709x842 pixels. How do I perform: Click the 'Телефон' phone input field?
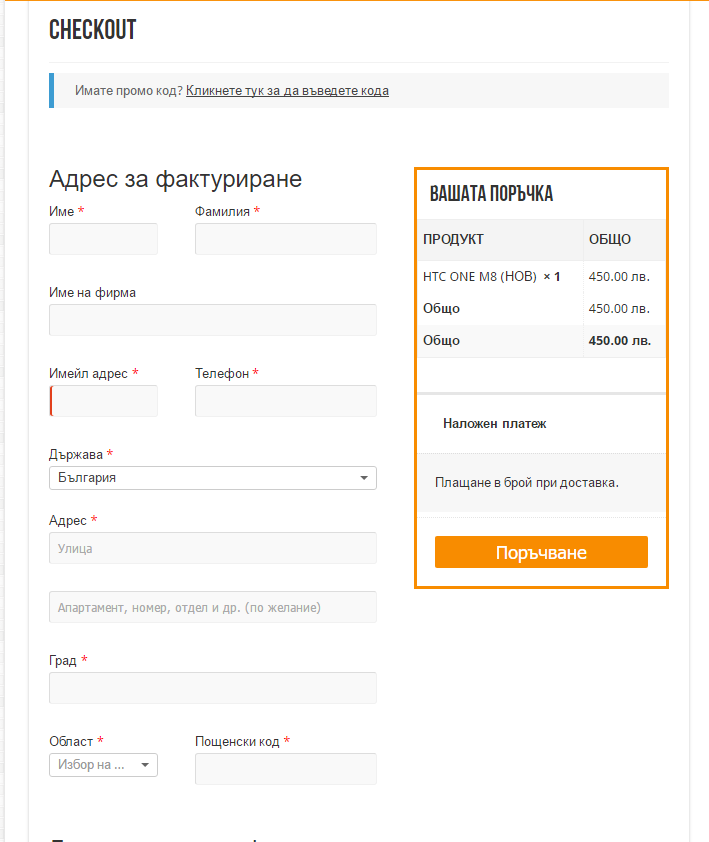click(286, 401)
